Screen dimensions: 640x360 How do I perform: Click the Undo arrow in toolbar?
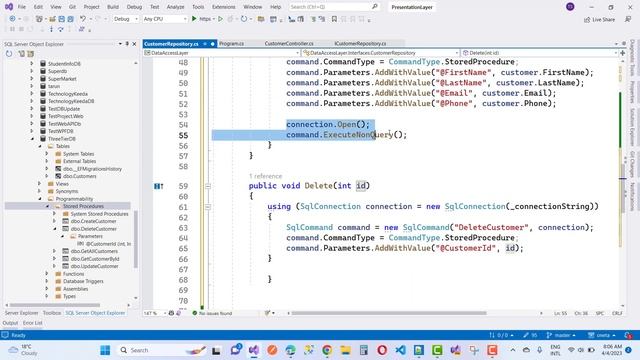pos(83,19)
